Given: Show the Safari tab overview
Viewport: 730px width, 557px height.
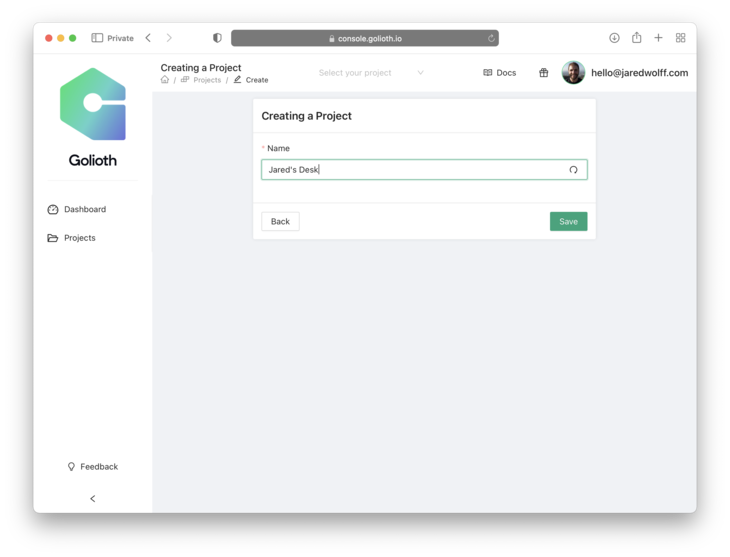Looking at the screenshot, I should (x=680, y=38).
